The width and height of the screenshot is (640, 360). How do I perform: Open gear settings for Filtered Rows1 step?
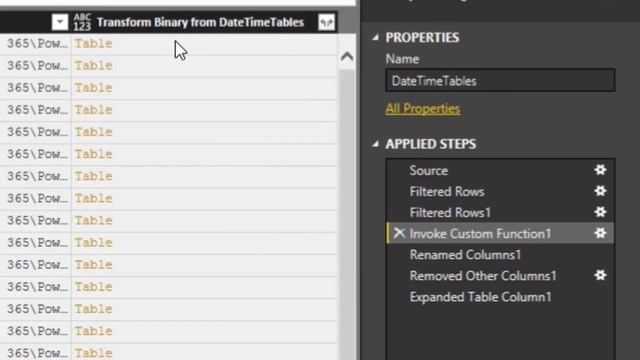point(600,212)
